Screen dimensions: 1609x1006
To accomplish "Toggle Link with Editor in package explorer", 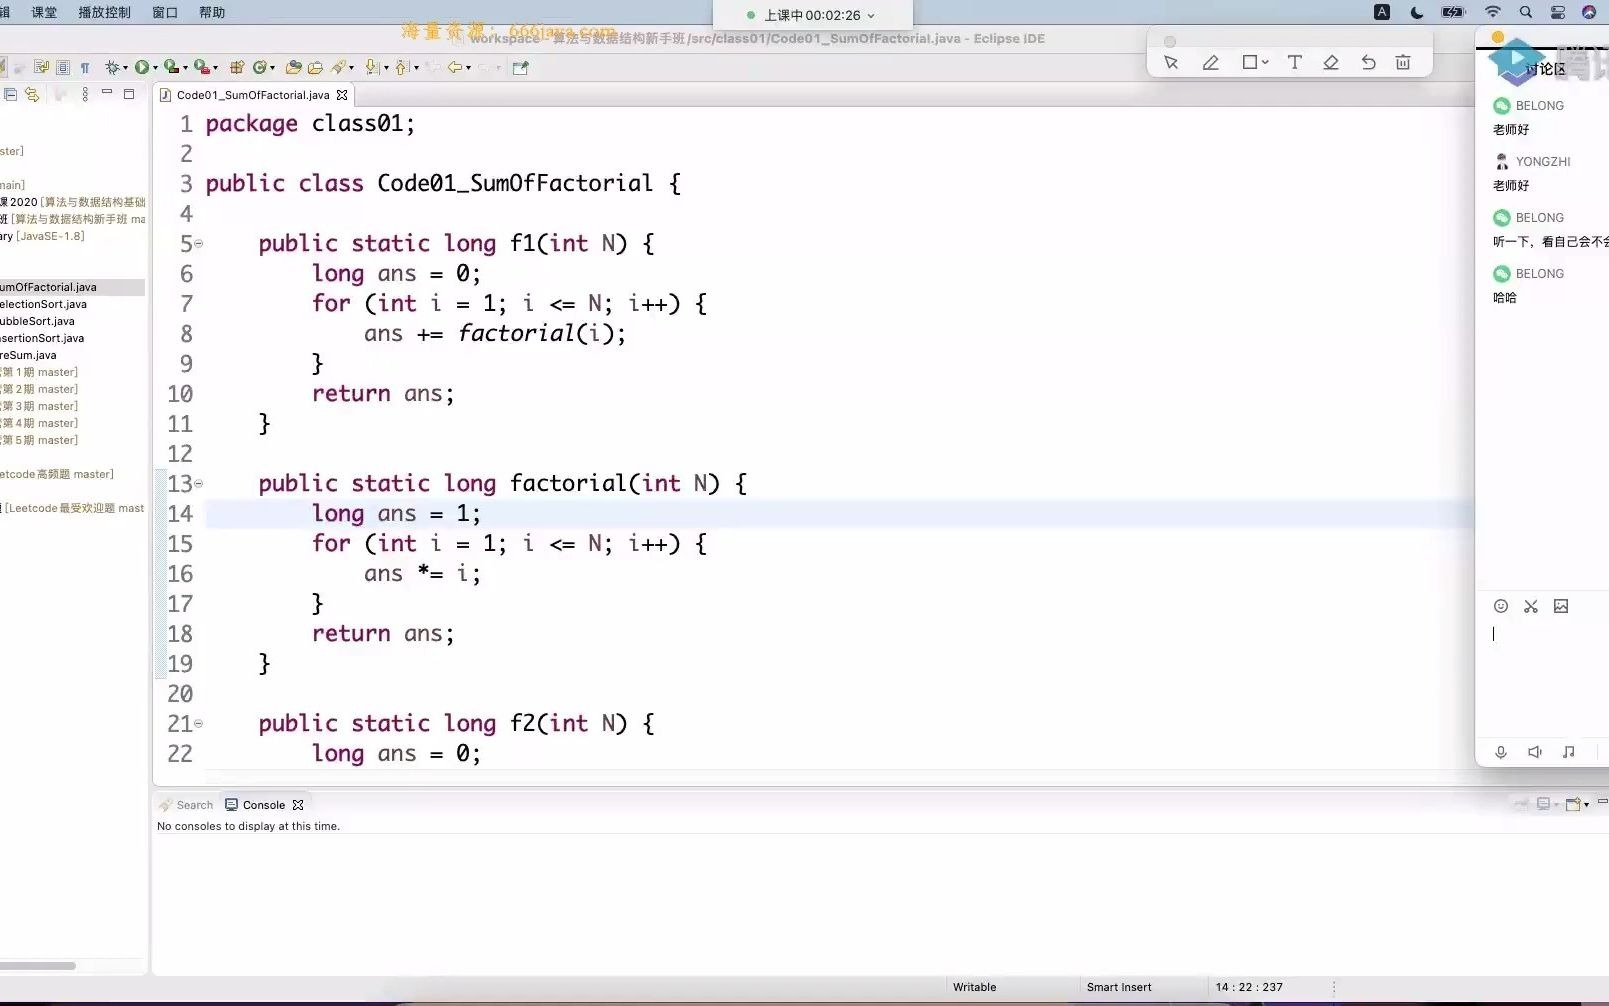I will (x=33, y=94).
